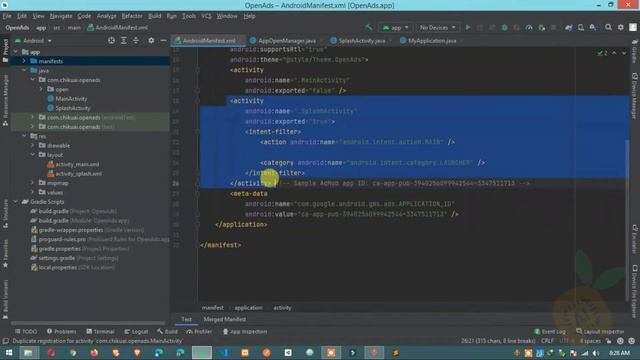The height and width of the screenshot is (360, 640).
Task: Collapse the app module node
Action: point(16,52)
